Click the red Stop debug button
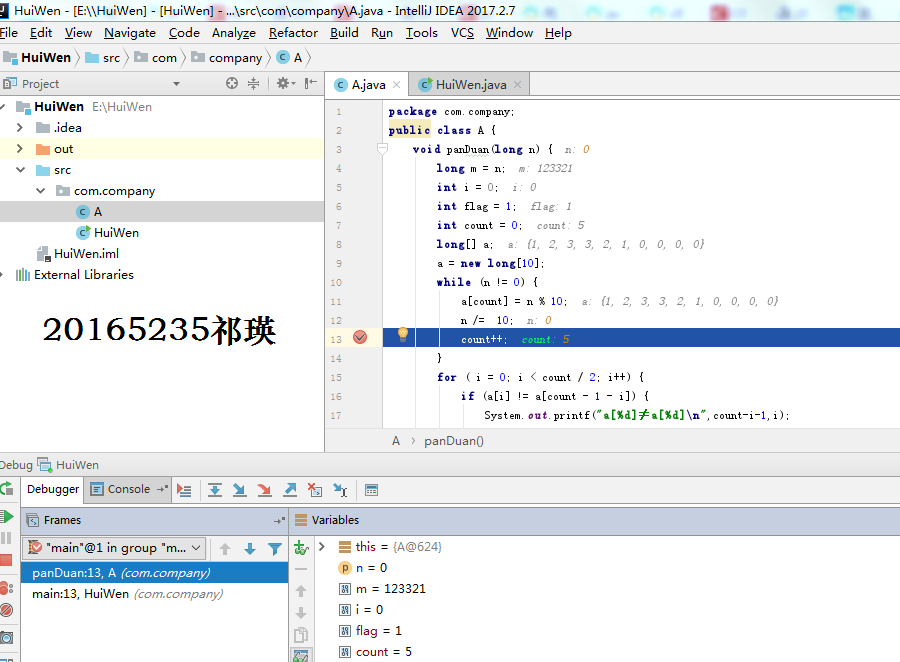The width and height of the screenshot is (900, 662). click(6, 560)
